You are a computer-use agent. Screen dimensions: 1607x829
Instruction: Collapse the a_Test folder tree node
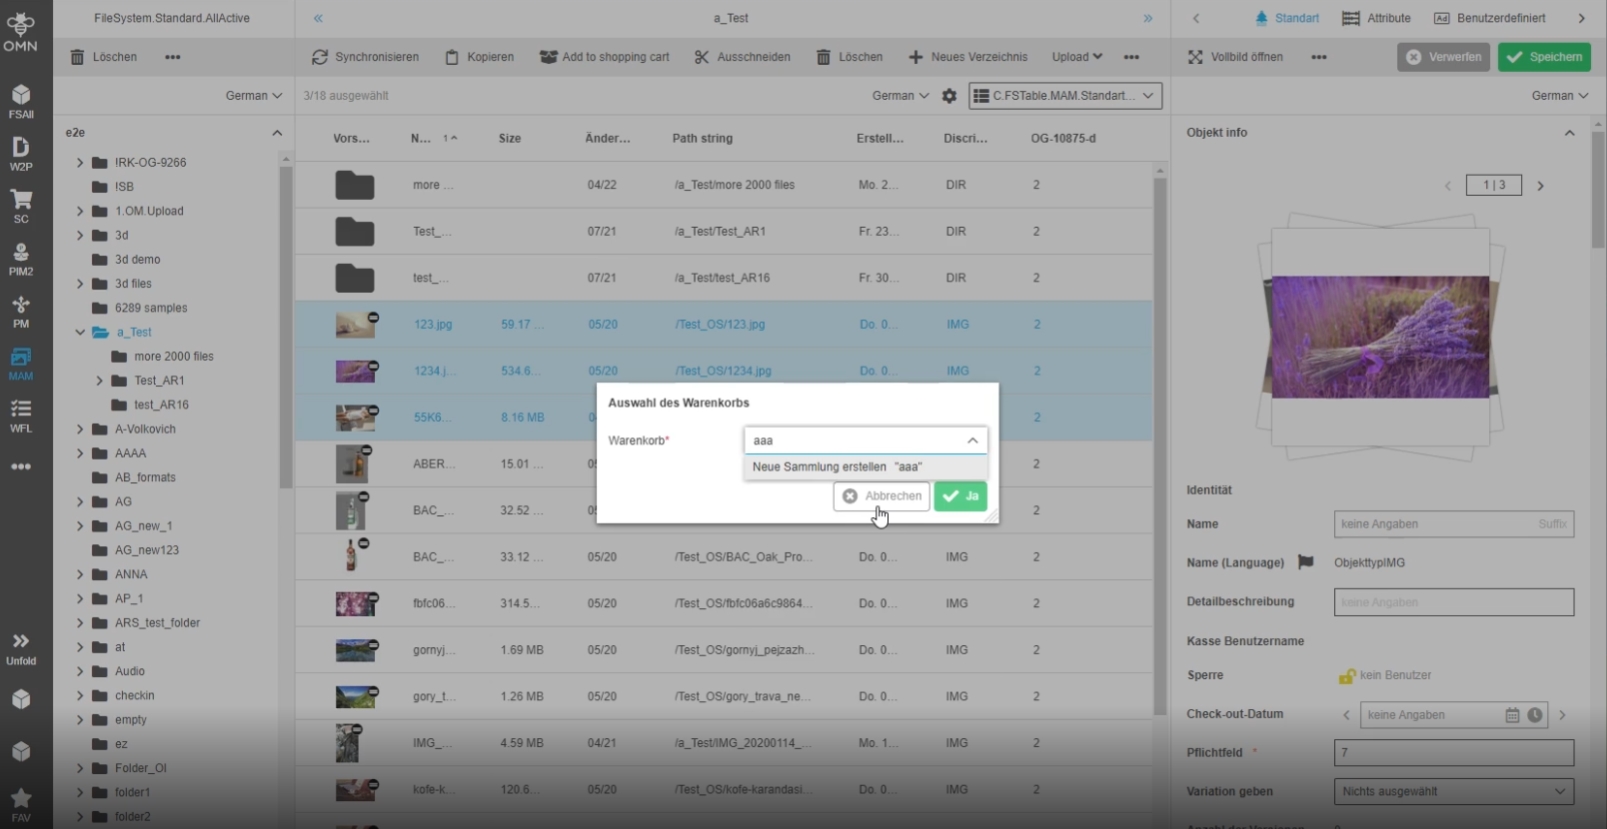(x=80, y=332)
